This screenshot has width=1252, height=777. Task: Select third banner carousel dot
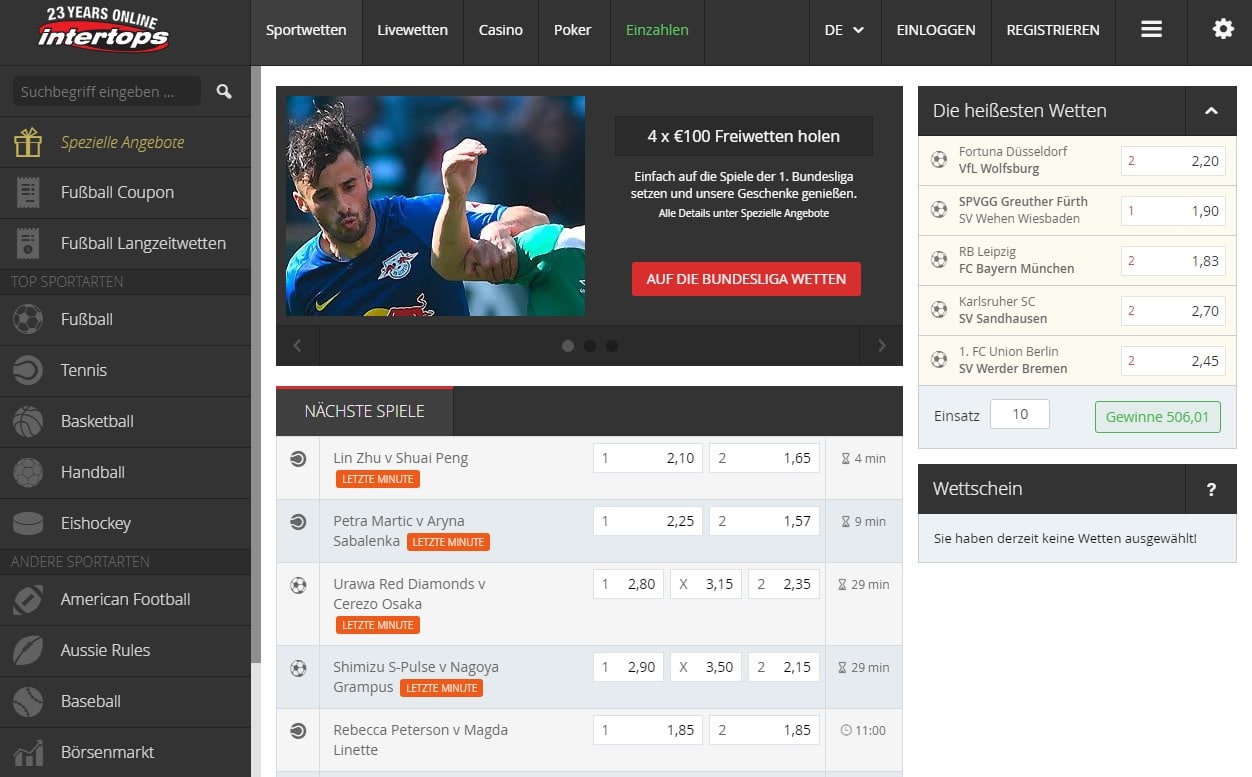612,346
